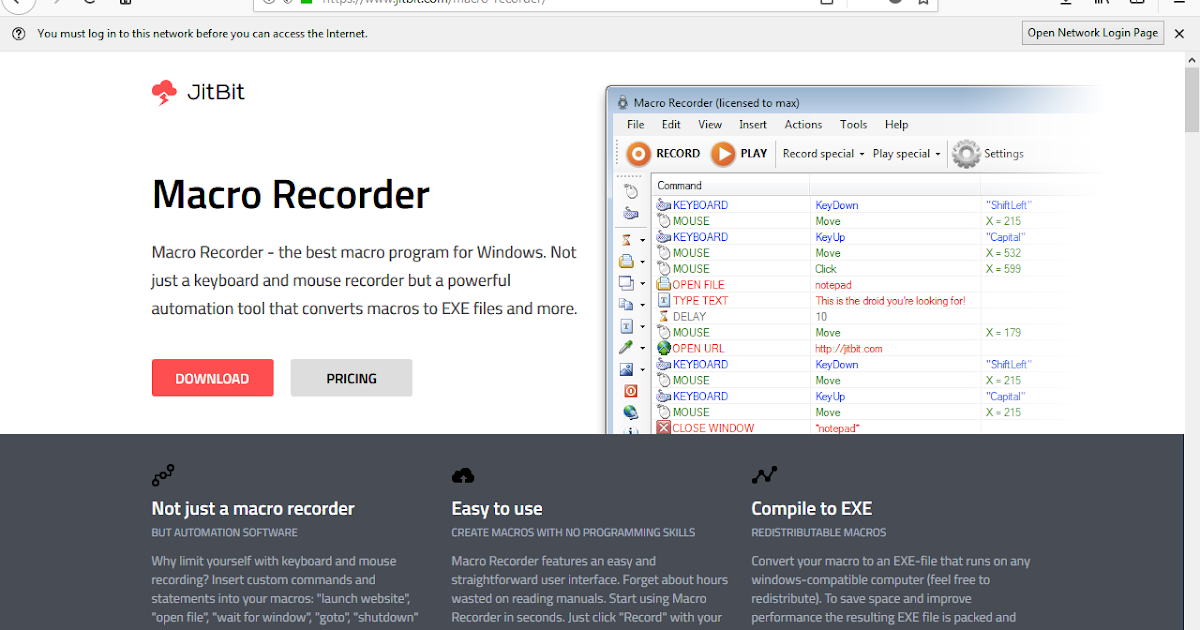
Task: Click the red shutdown icon in left sidebar
Action: [x=630, y=391]
